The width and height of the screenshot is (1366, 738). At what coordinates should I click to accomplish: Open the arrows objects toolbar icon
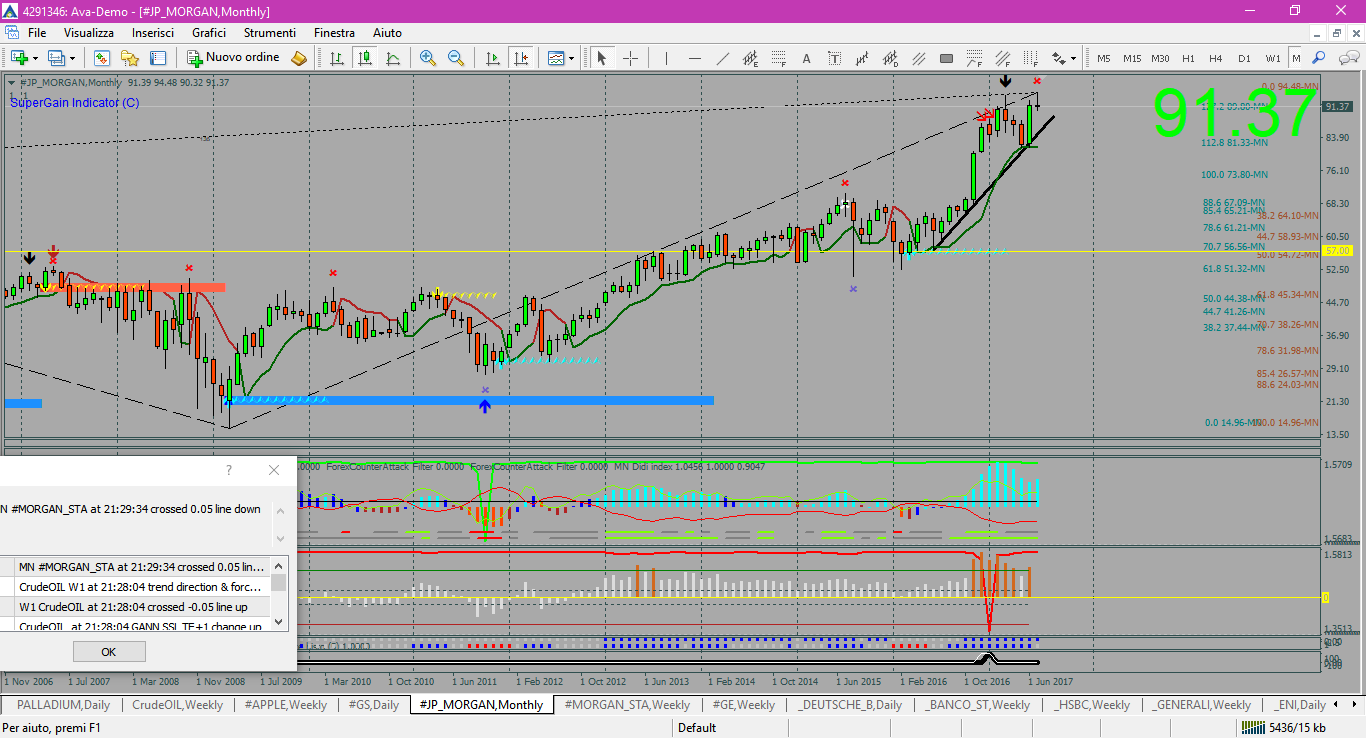tap(1058, 58)
